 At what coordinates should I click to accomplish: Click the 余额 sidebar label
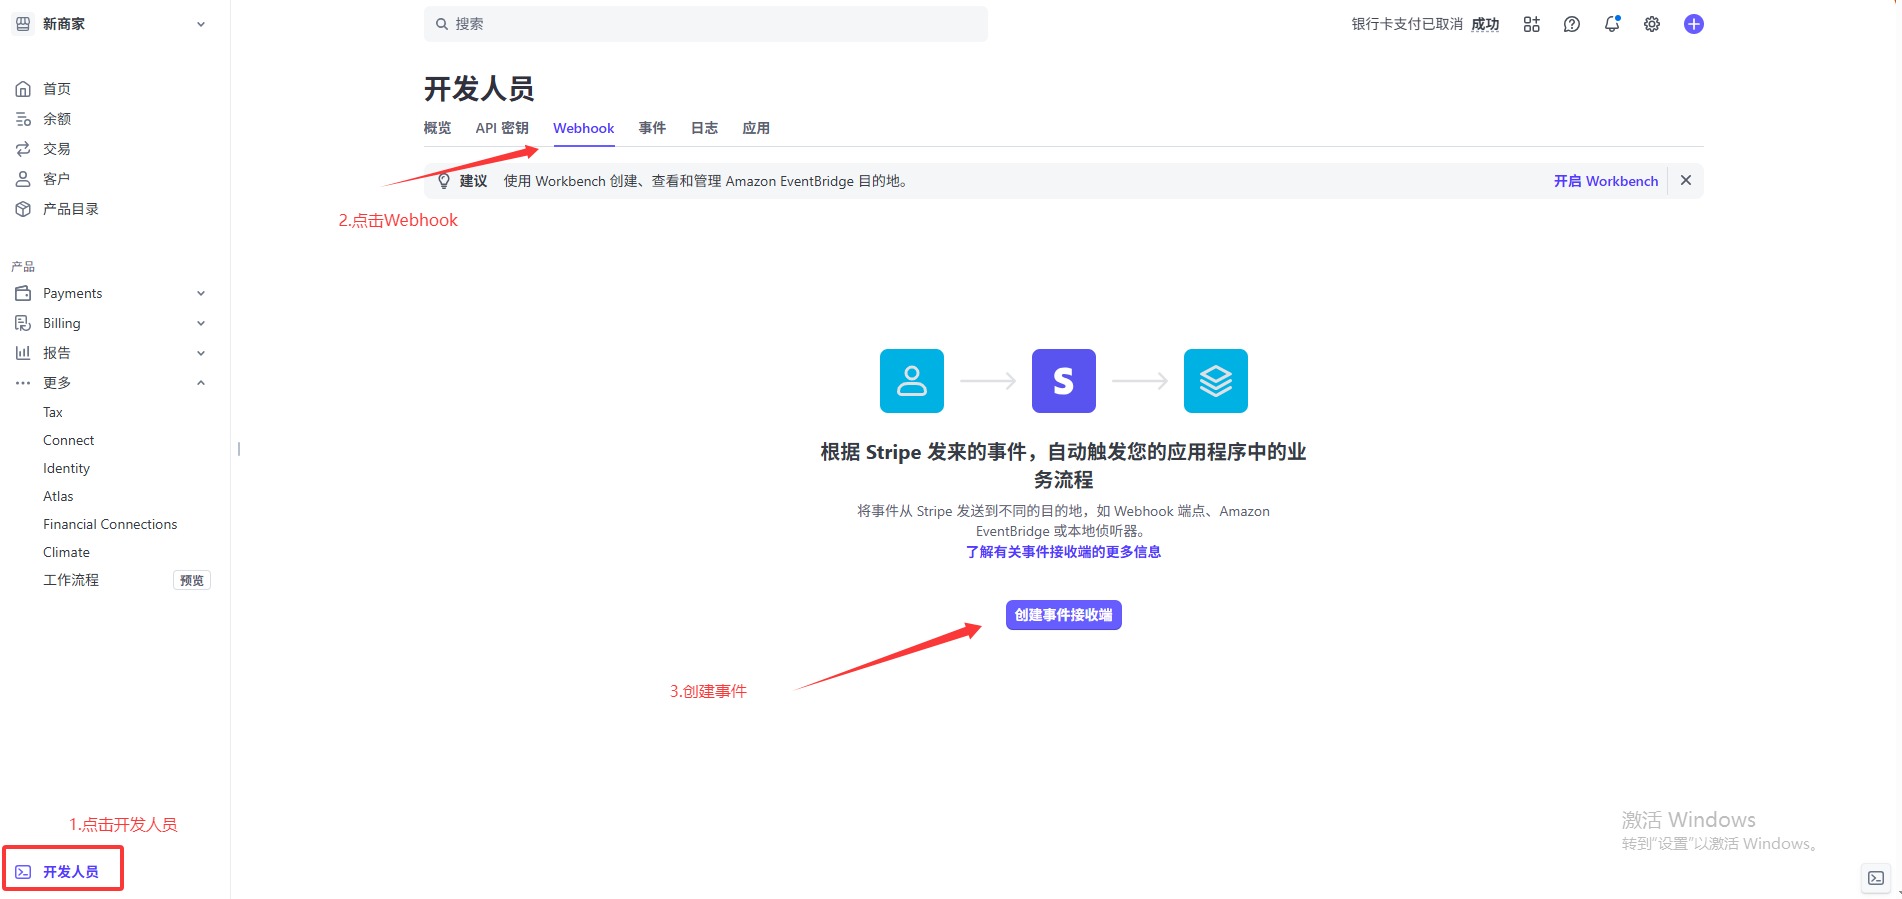(57, 119)
